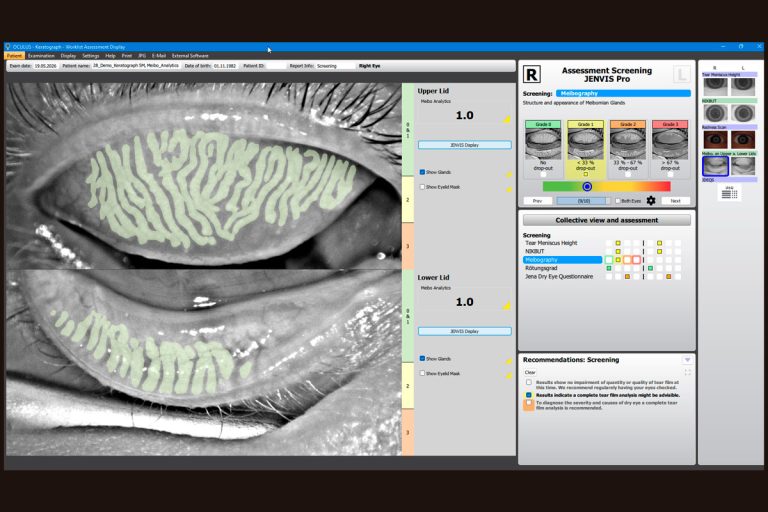Check the Grade 3 drop-out box
768x512 pixels.
(670, 174)
